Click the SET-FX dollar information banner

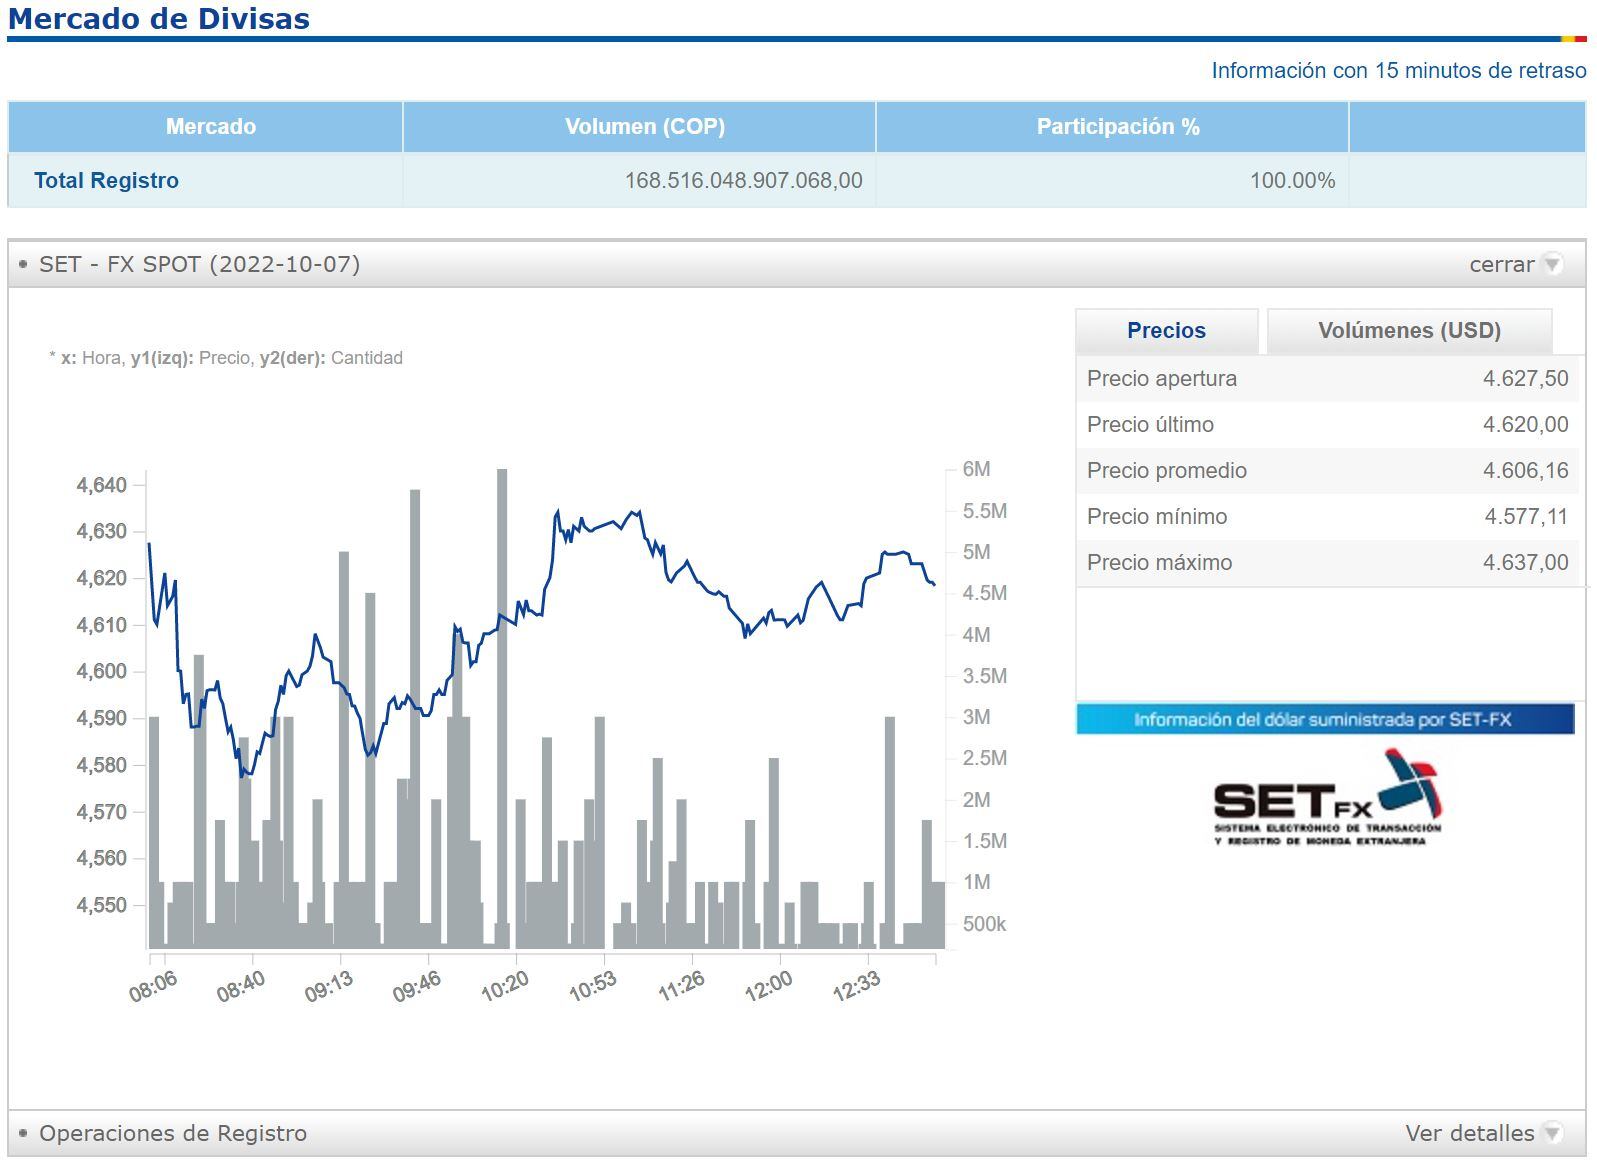[1324, 719]
